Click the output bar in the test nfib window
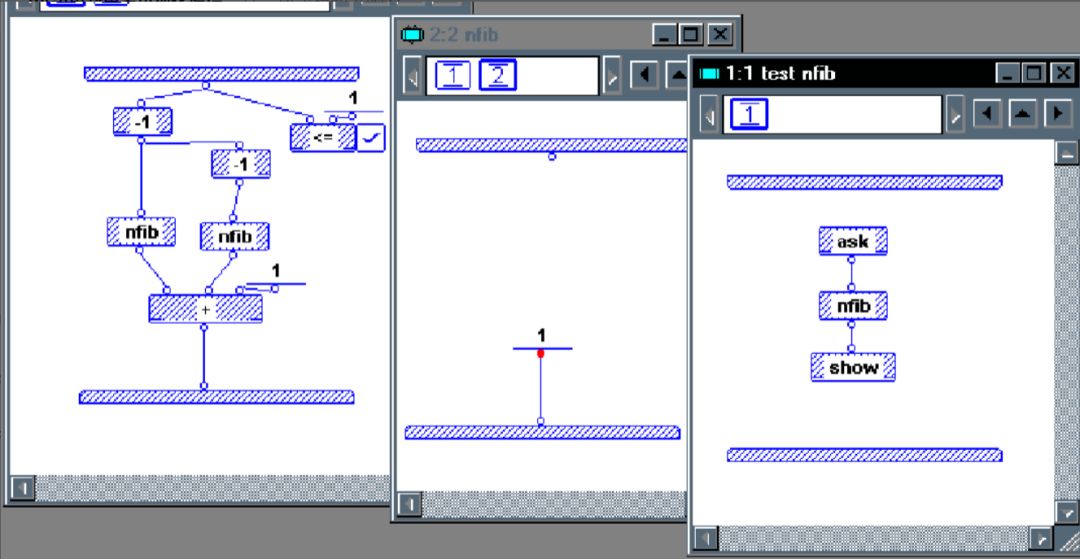The height and width of the screenshot is (559, 1080). tap(865, 455)
